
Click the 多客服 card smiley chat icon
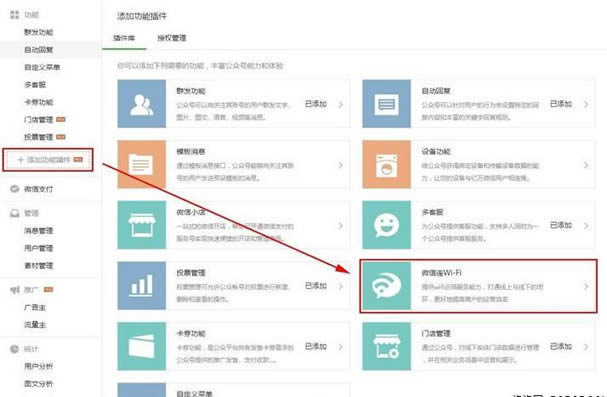tap(386, 225)
